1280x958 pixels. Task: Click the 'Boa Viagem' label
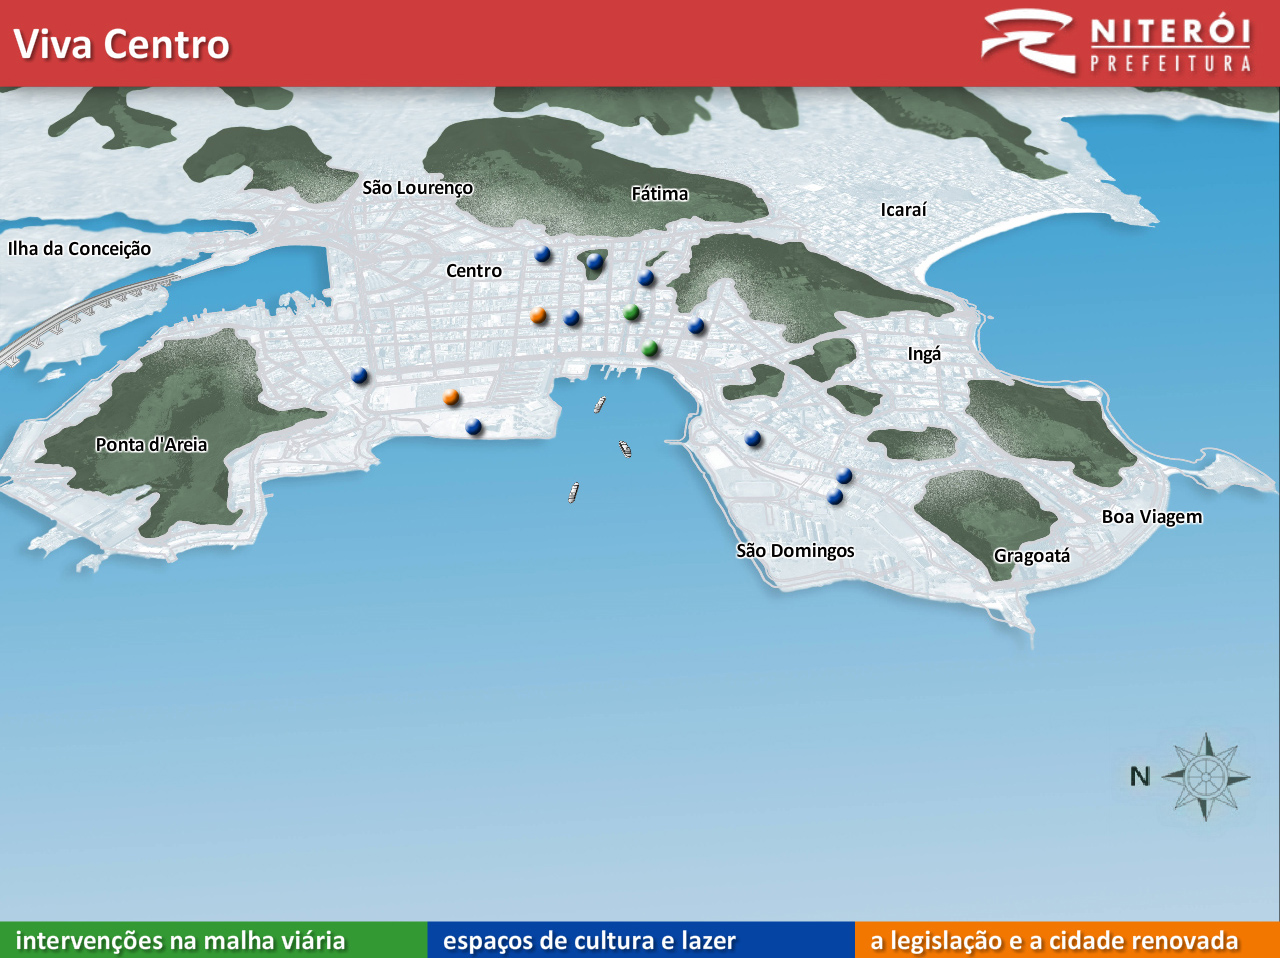pyautogui.click(x=1151, y=517)
